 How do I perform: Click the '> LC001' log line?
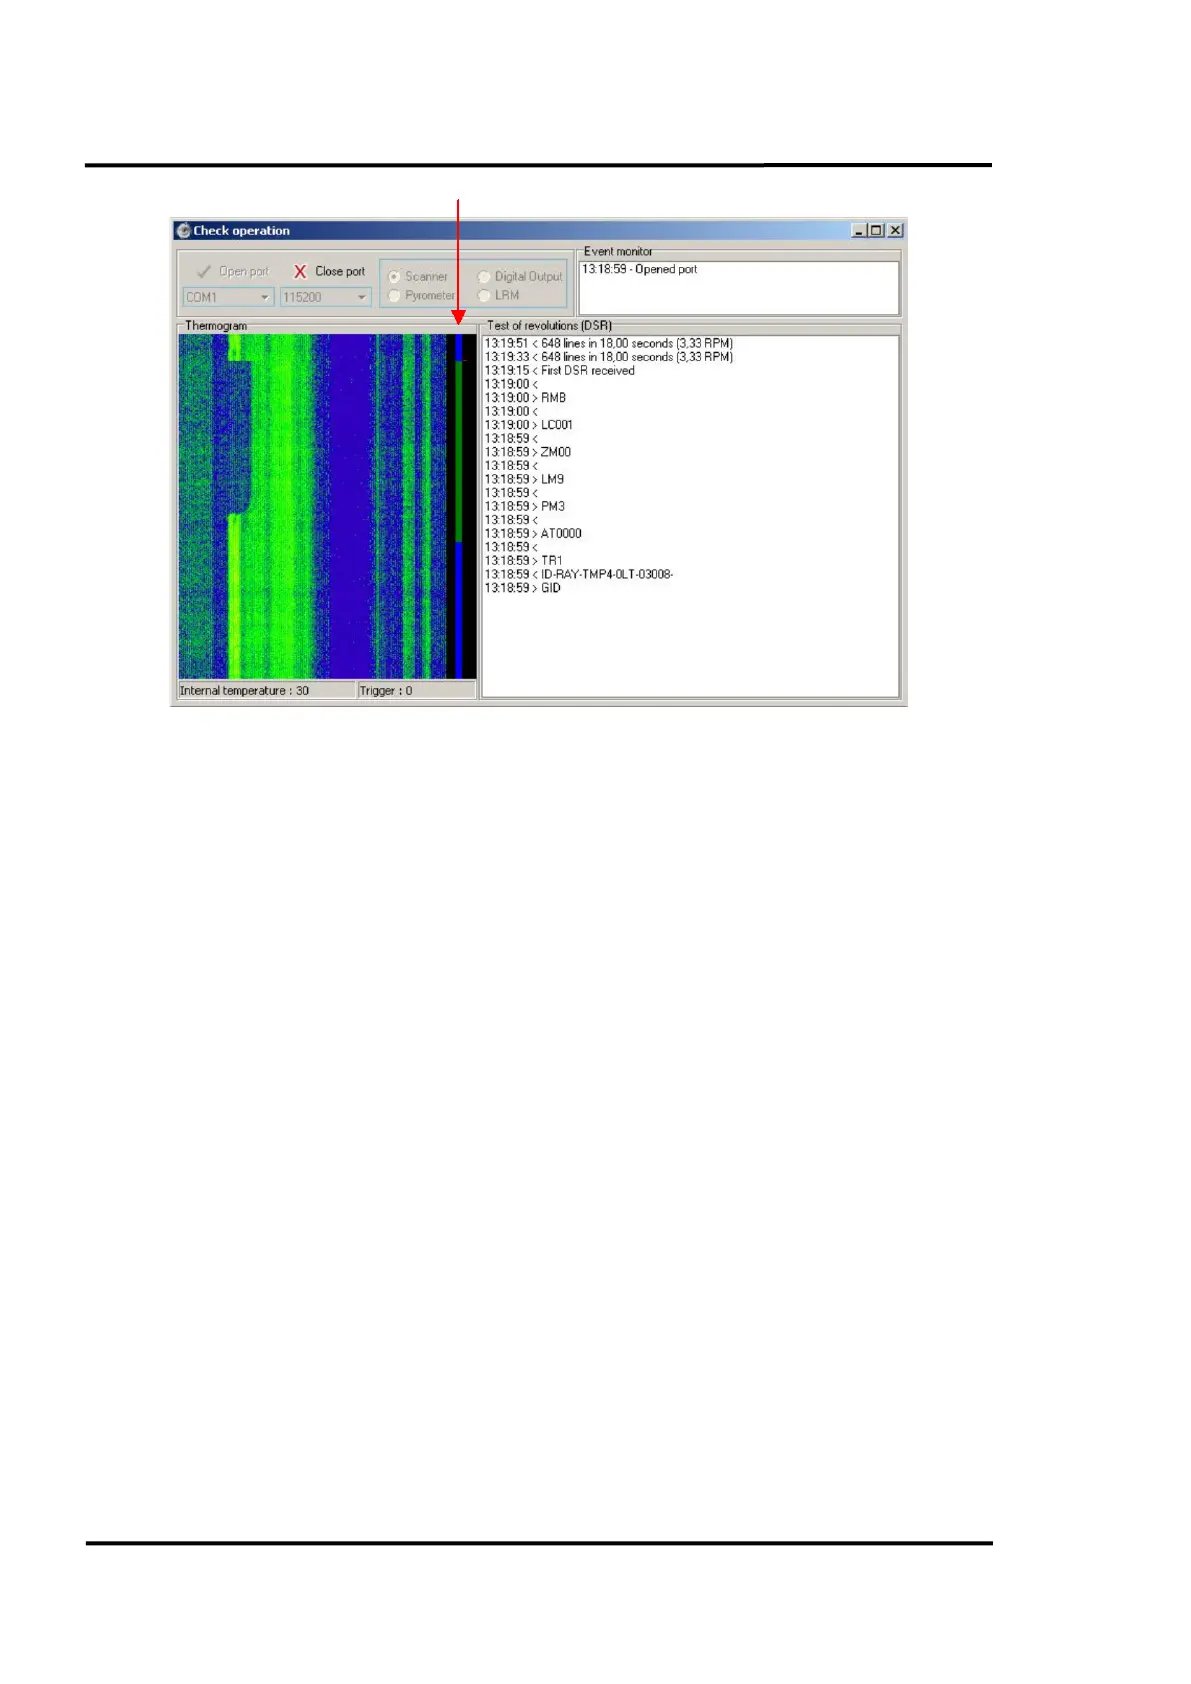pyautogui.click(x=529, y=425)
